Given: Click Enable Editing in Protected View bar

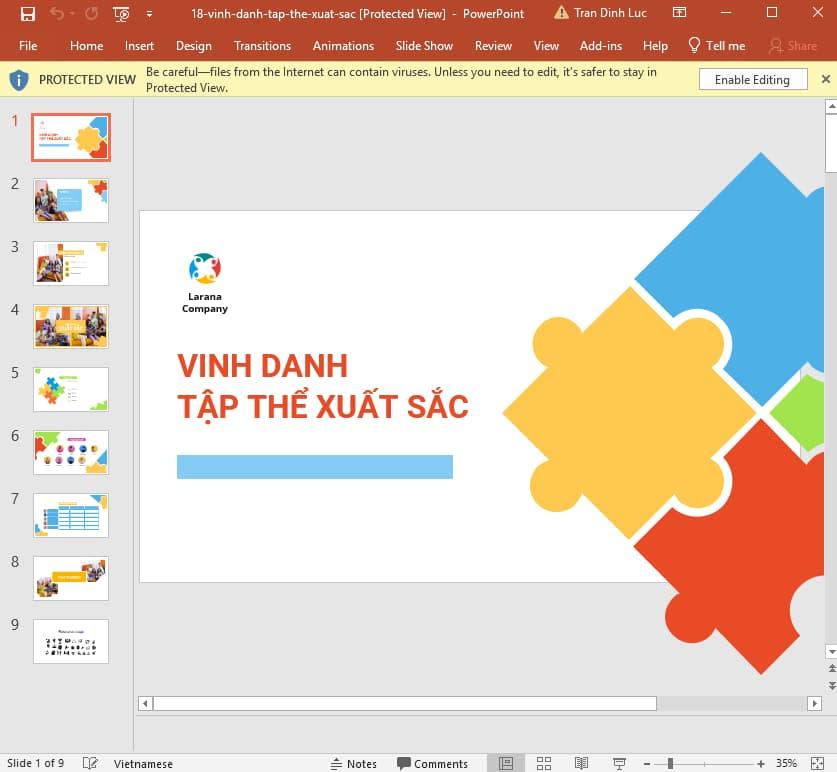Looking at the screenshot, I should 752,79.
